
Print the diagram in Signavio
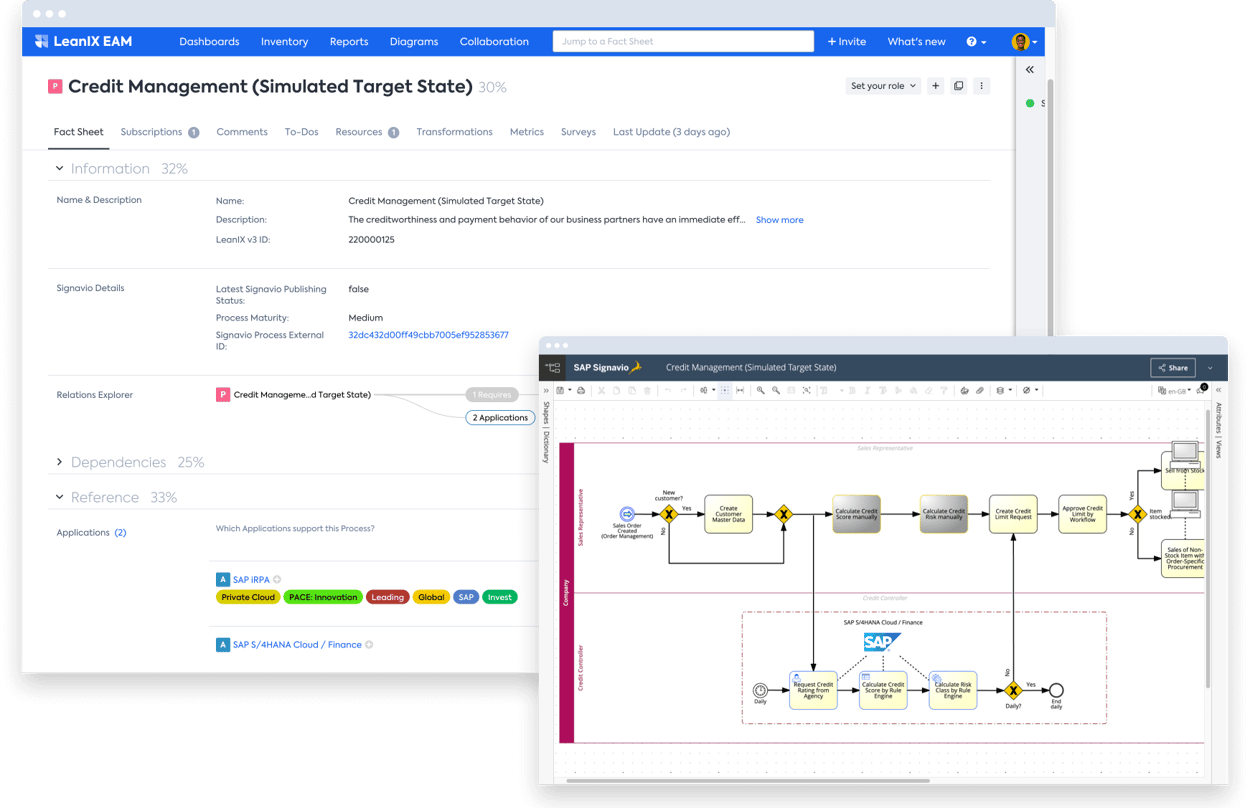coord(582,390)
